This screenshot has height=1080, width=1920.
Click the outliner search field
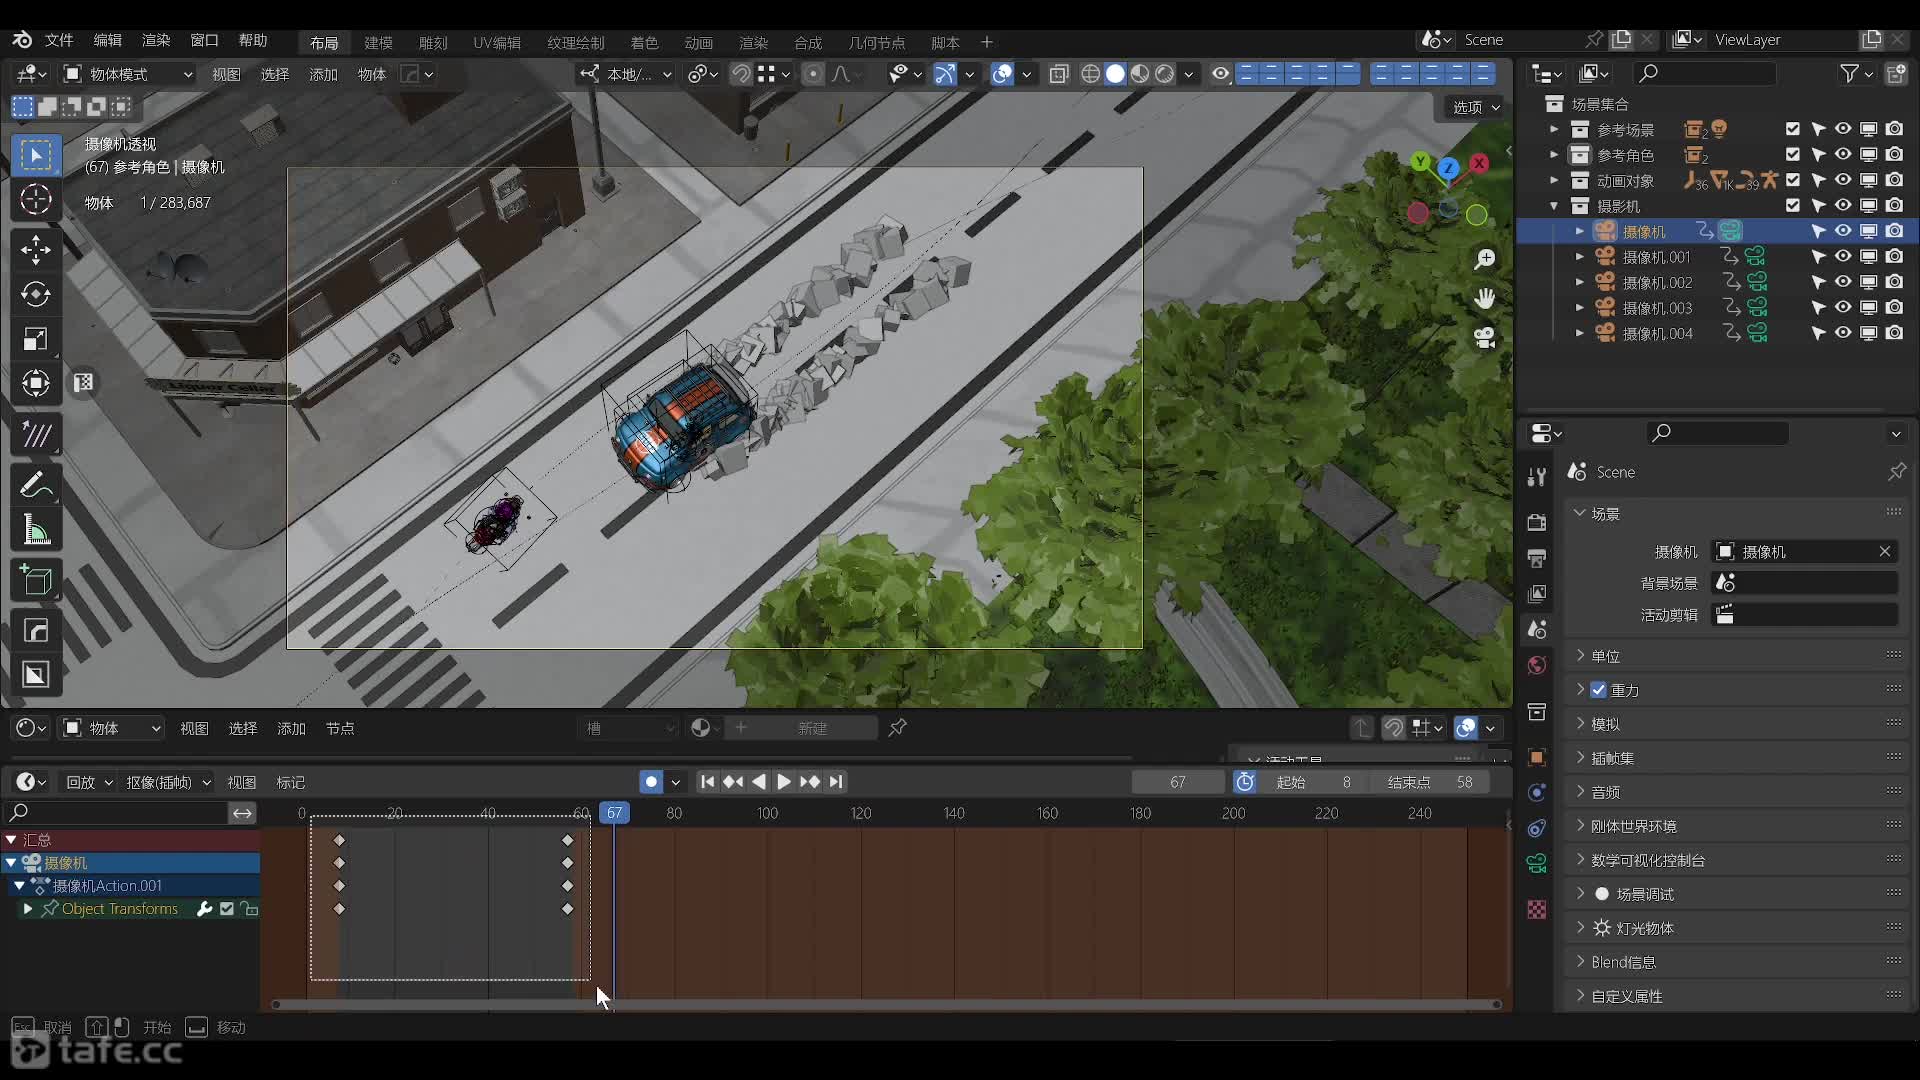pos(1706,74)
